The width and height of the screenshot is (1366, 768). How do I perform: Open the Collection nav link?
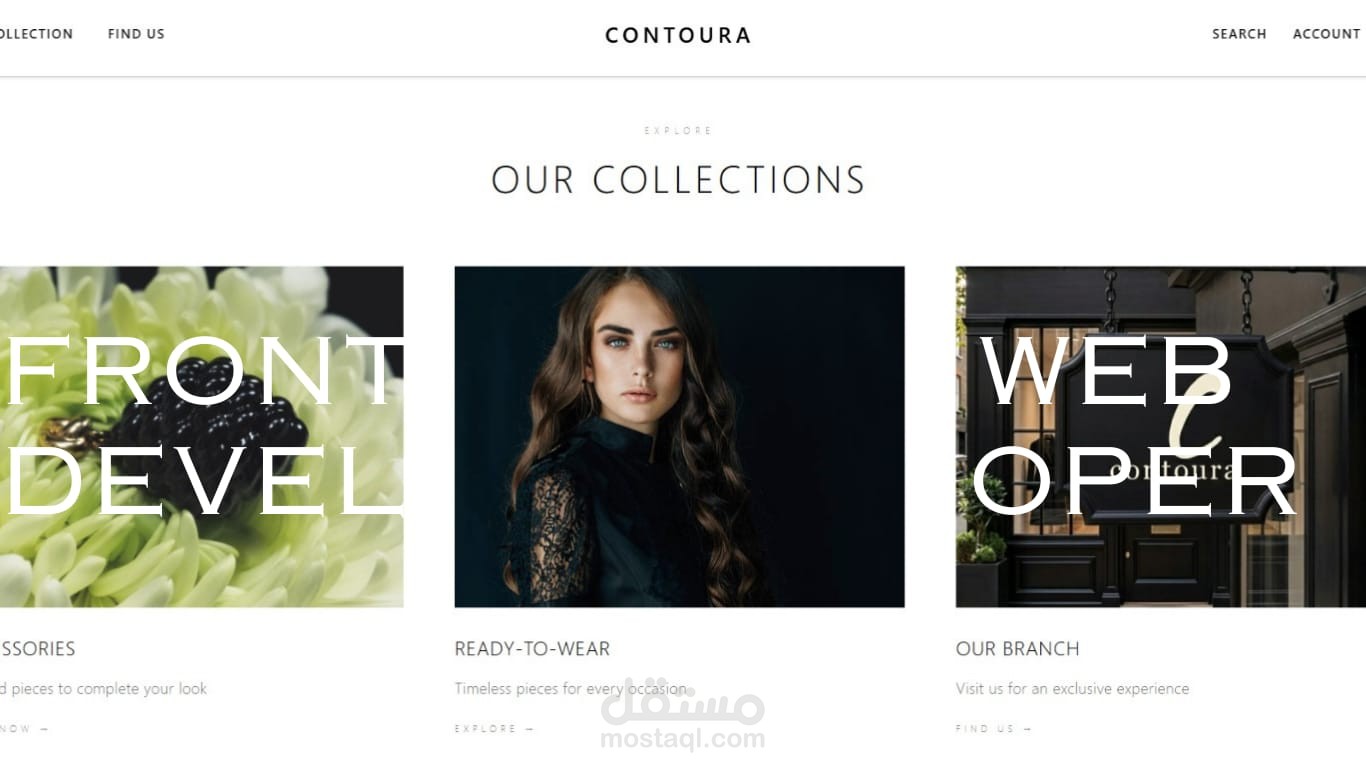pyautogui.click(x=36, y=34)
